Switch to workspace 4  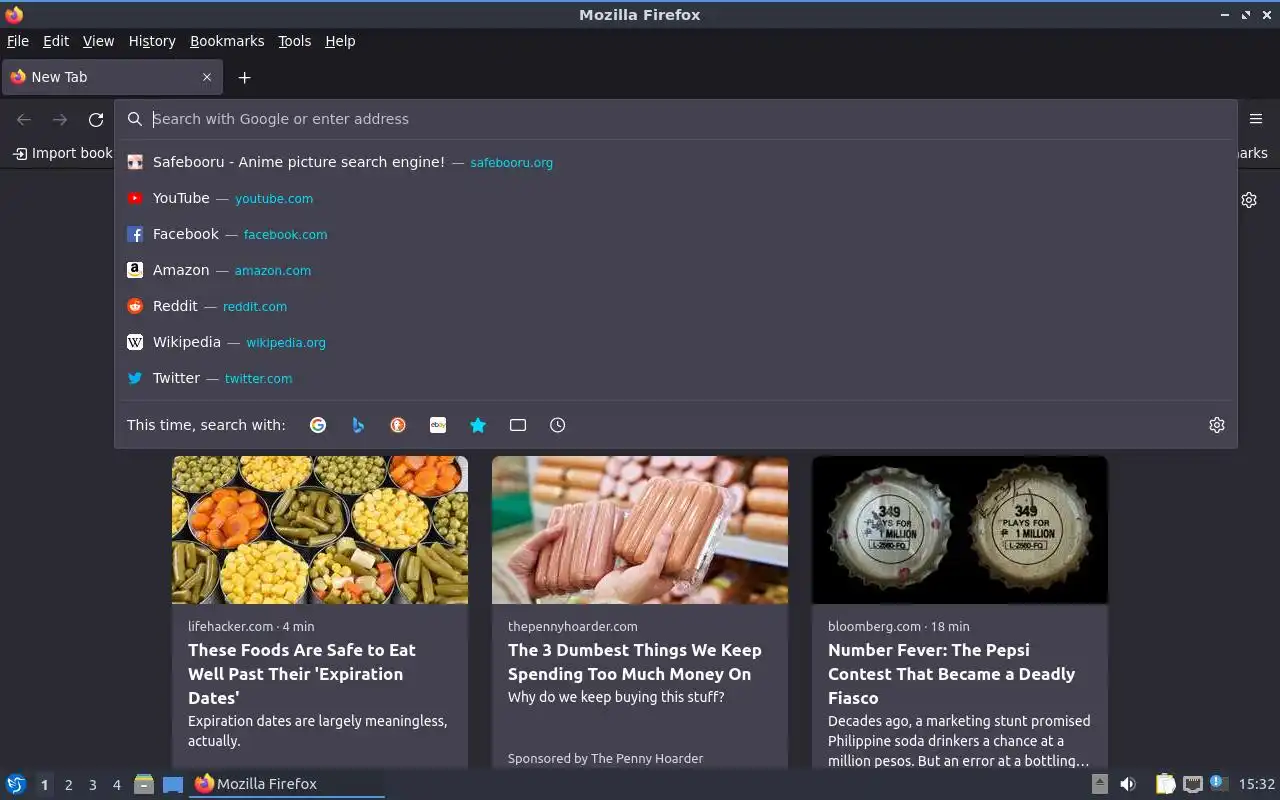(116, 785)
